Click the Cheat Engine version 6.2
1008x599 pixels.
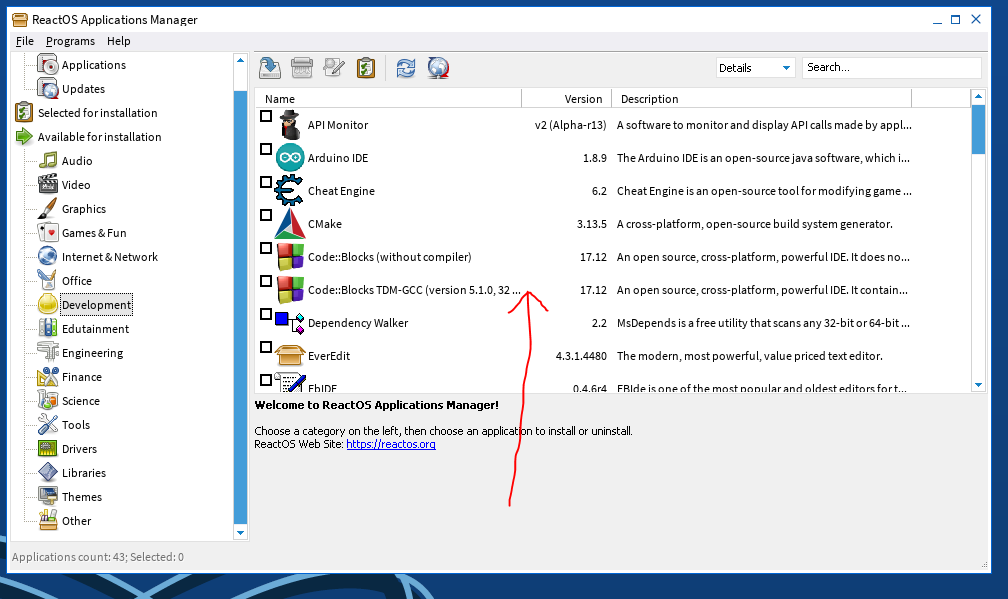[x=599, y=191]
